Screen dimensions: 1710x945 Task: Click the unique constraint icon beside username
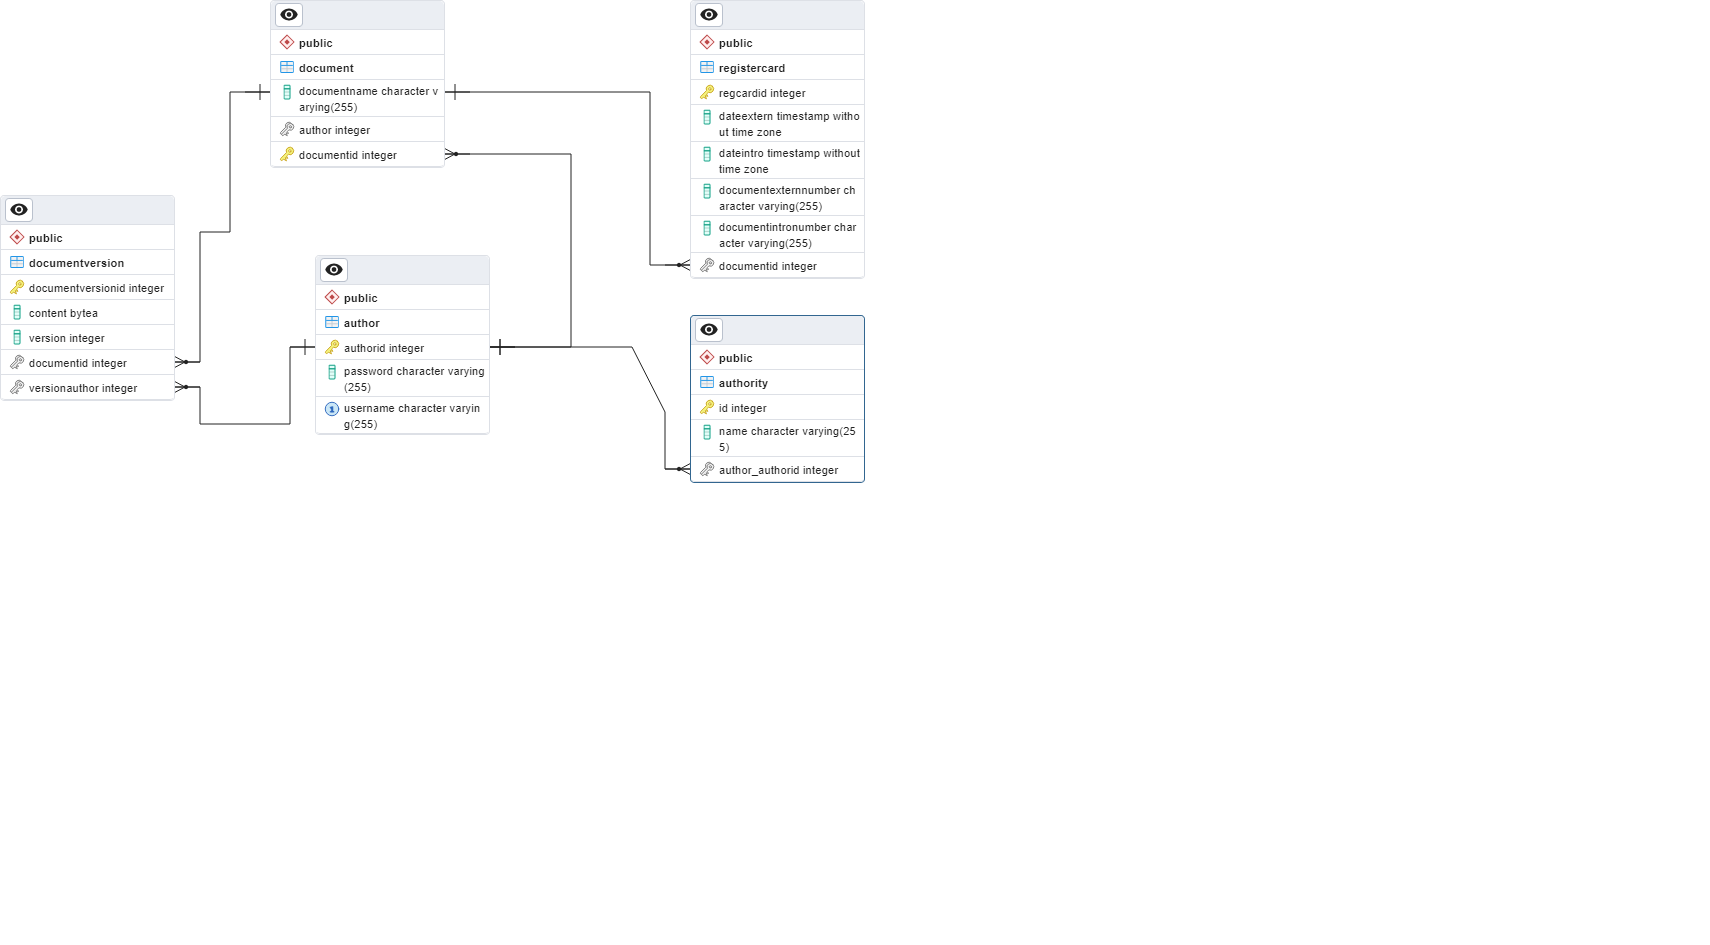(x=332, y=409)
